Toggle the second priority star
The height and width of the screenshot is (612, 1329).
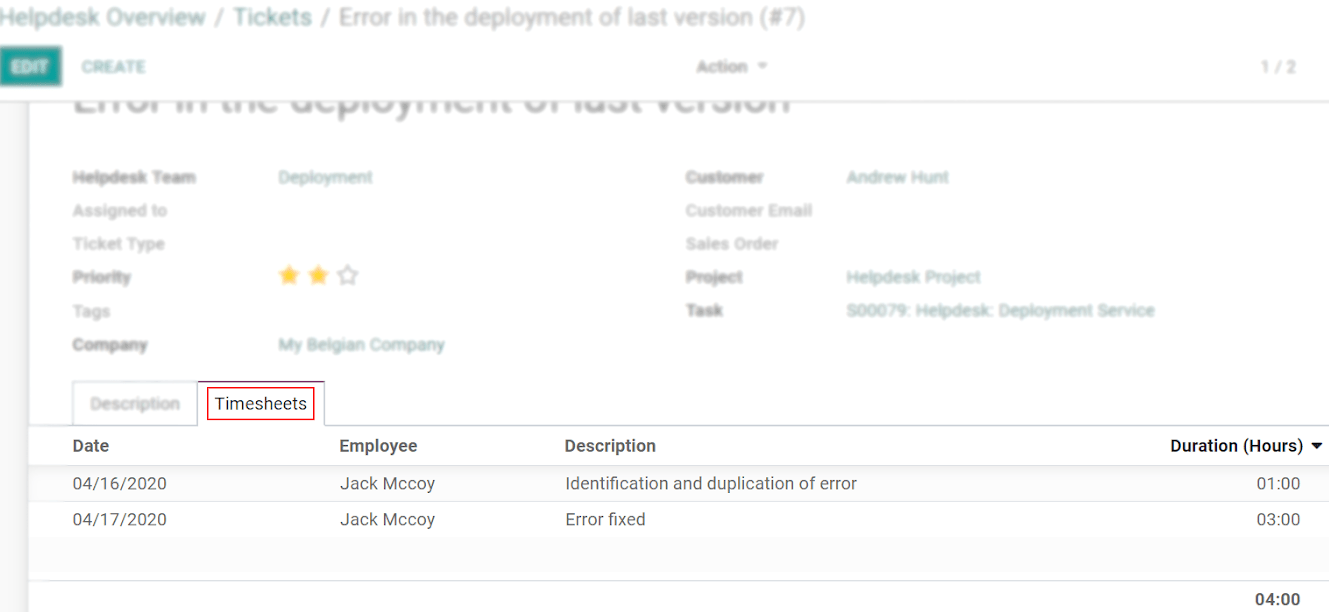click(x=318, y=275)
